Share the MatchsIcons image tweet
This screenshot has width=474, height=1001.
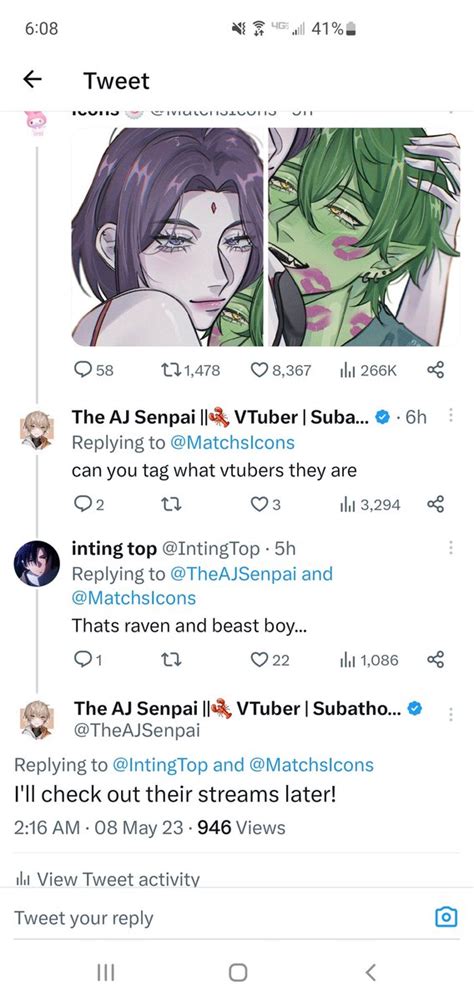(434, 370)
